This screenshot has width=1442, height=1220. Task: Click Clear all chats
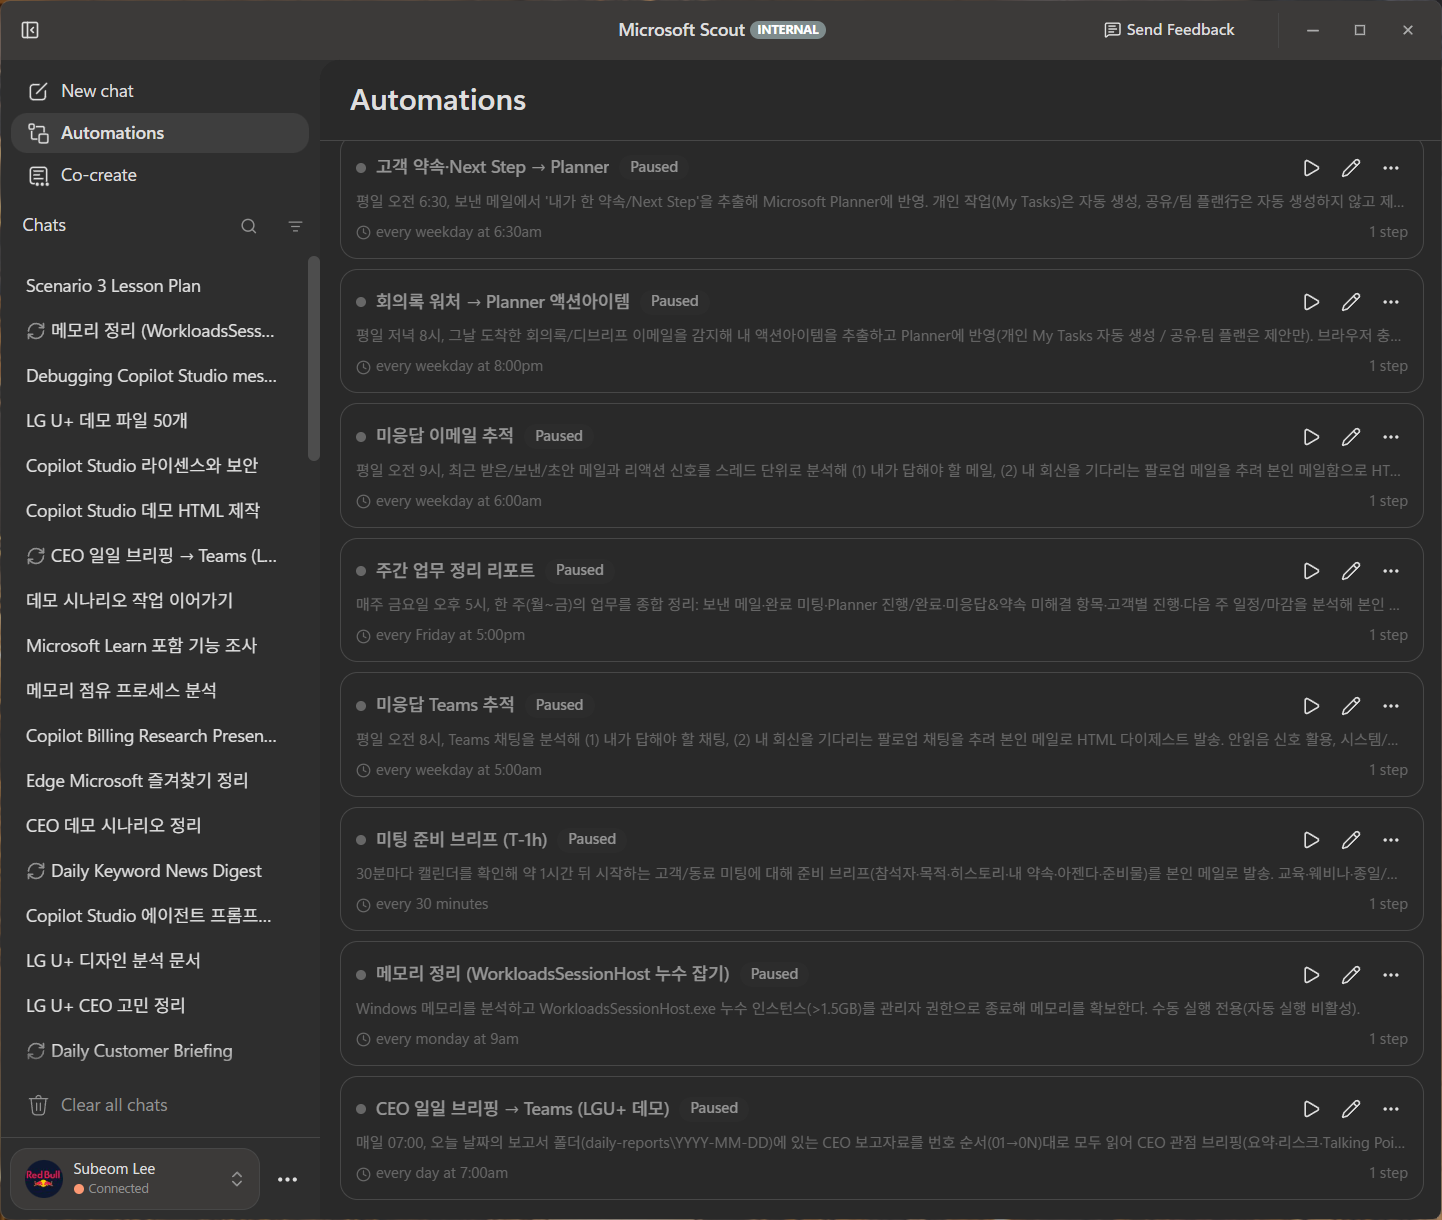[98, 1105]
